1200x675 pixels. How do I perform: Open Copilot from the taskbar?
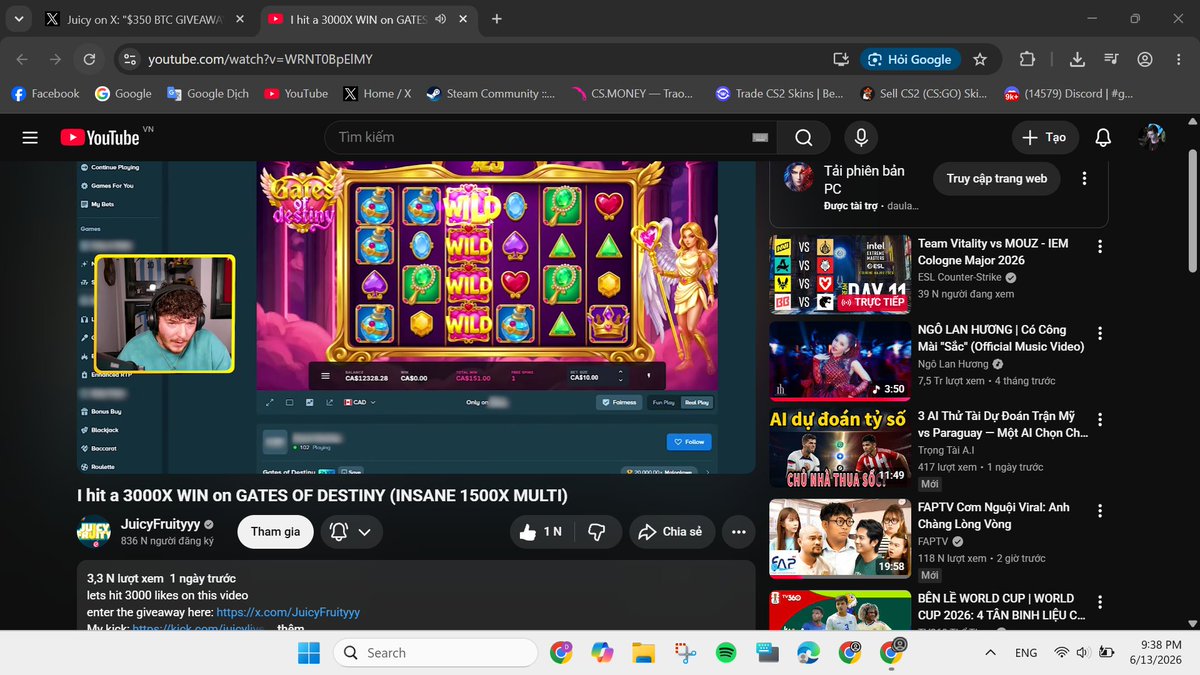[x=602, y=653]
